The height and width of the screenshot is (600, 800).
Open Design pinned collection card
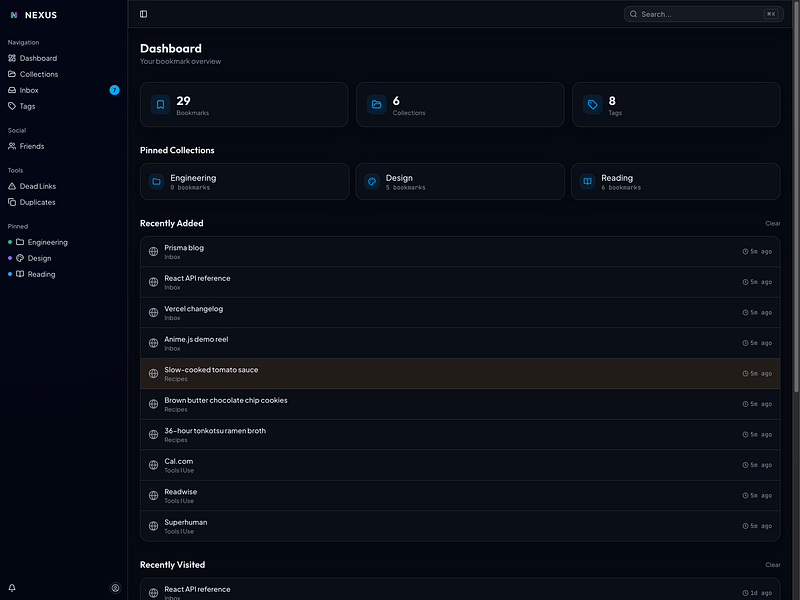[x=460, y=182]
